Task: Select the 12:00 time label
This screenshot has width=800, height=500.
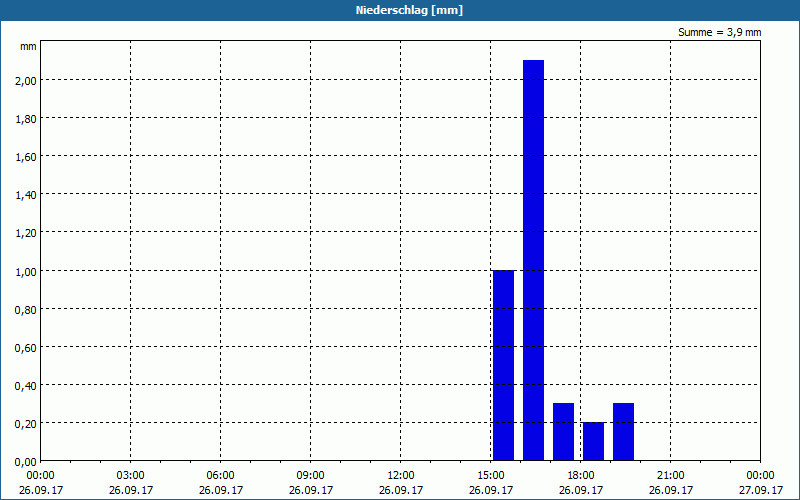Action: (x=401, y=476)
